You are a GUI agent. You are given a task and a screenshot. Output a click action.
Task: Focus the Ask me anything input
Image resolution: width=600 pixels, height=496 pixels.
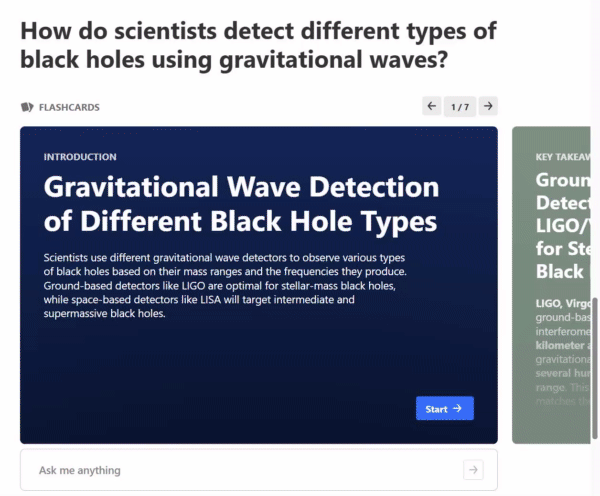pos(259,470)
